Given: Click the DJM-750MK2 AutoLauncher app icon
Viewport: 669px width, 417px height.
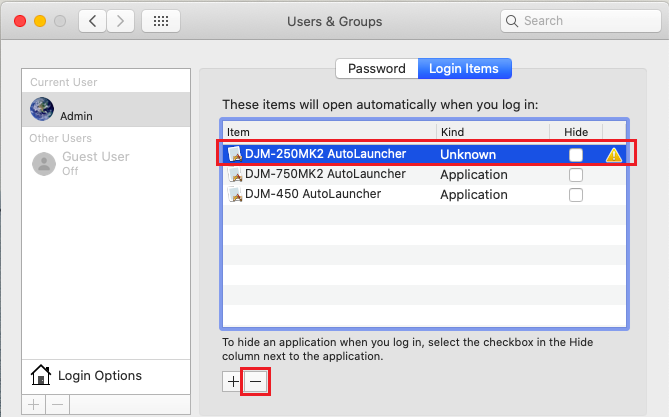Looking at the screenshot, I should pyautogui.click(x=235, y=174).
